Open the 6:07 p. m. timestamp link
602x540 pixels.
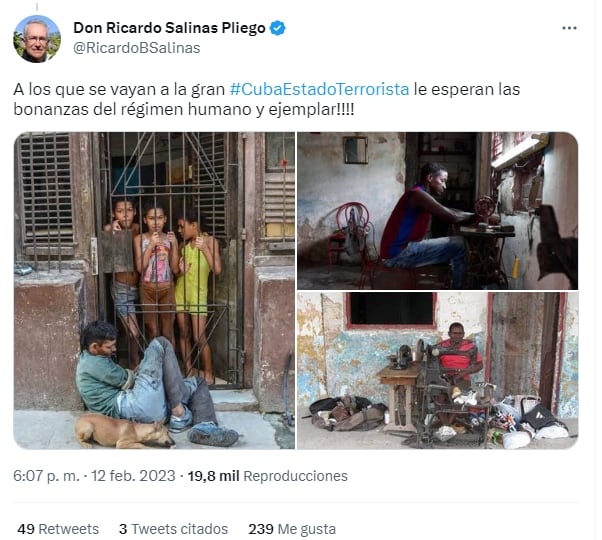coord(46,476)
